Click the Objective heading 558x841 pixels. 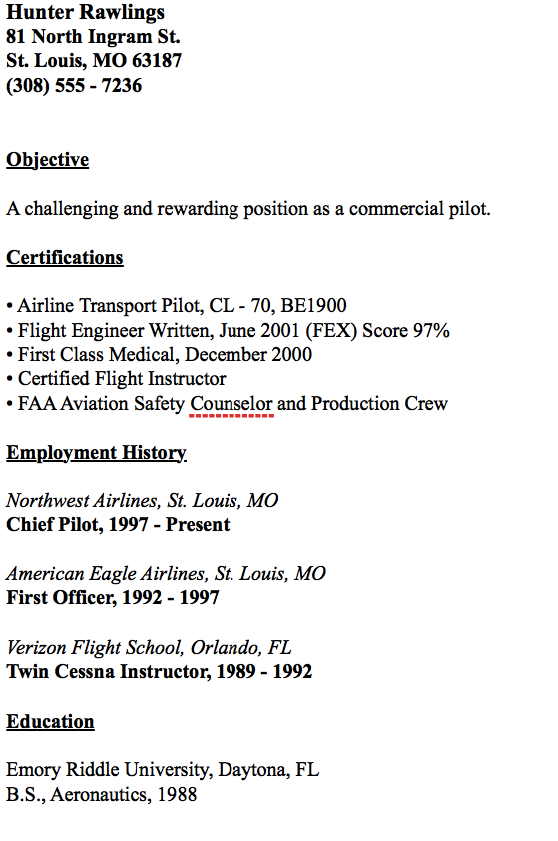click(x=48, y=160)
